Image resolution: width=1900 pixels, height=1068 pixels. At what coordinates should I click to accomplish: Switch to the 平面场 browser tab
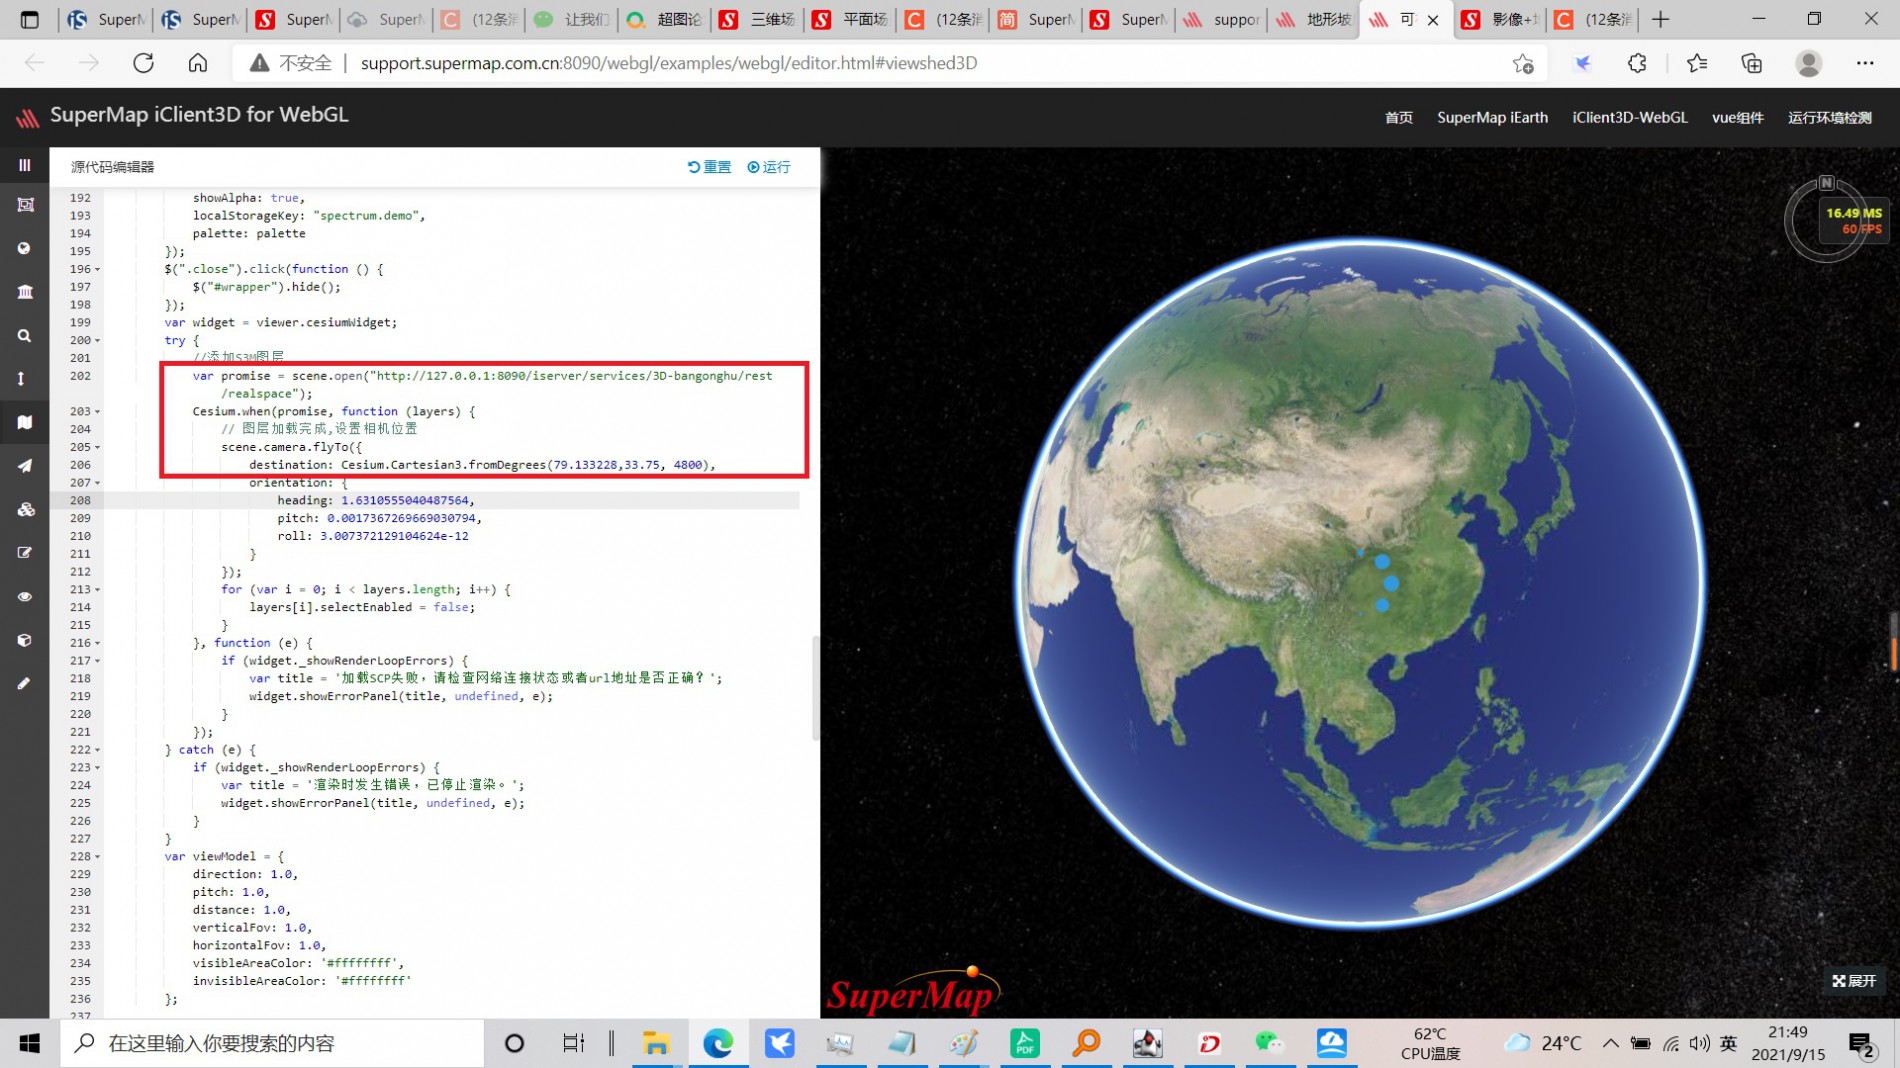850,19
